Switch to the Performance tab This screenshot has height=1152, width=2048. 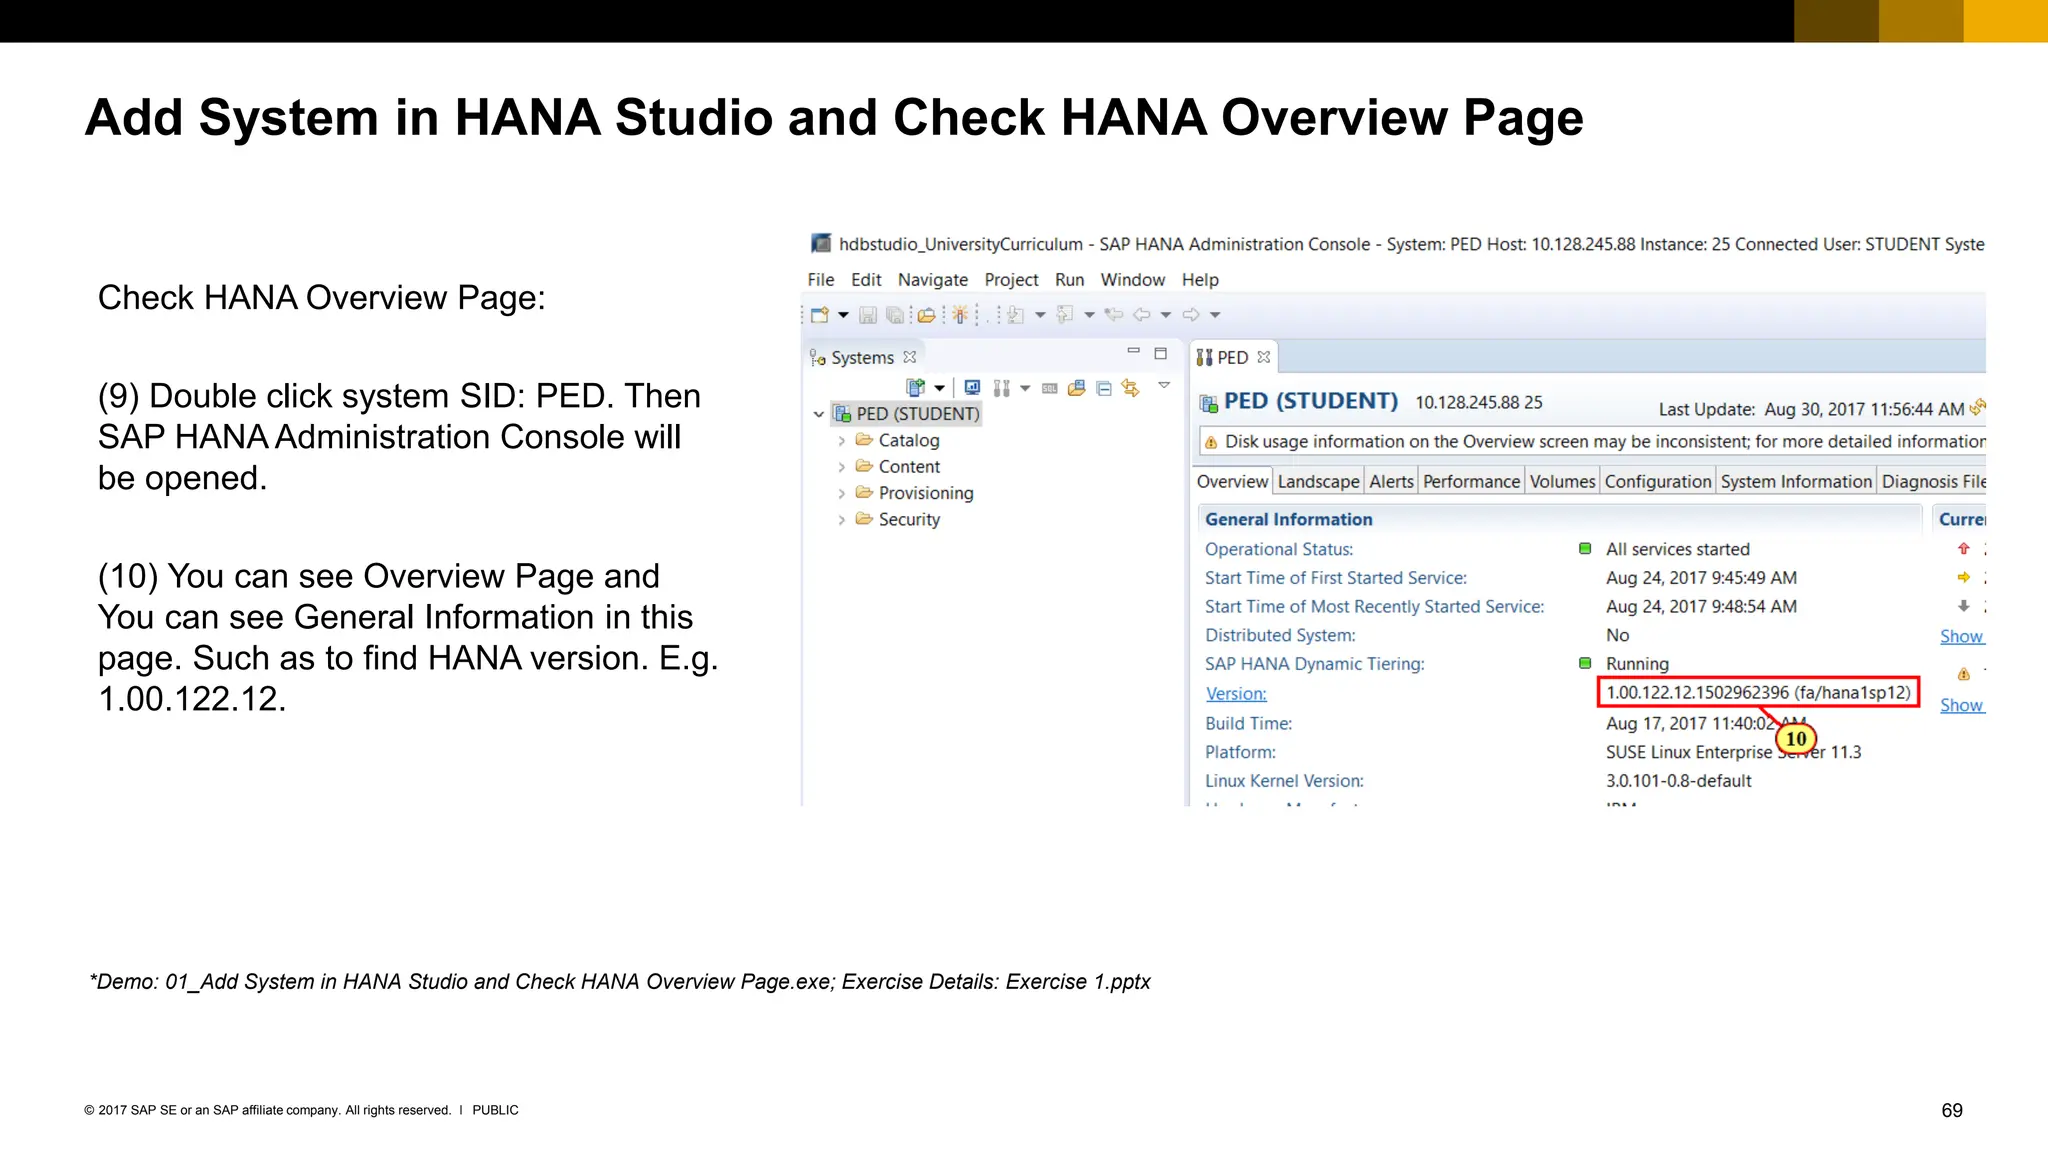click(1471, 481)
